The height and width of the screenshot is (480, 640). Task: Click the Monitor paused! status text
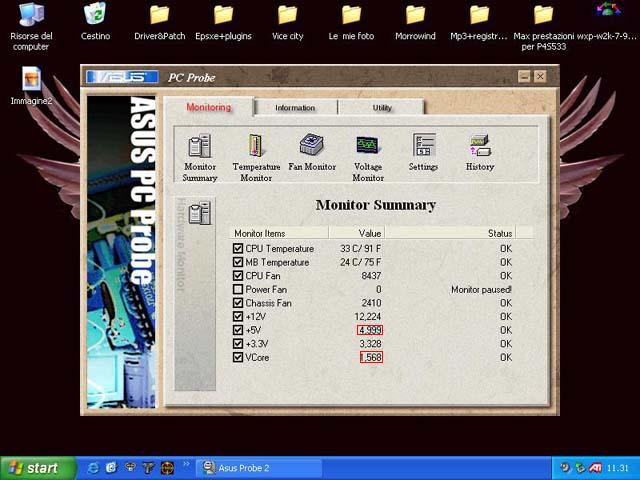pyautogui.click(x=481, y=289)
